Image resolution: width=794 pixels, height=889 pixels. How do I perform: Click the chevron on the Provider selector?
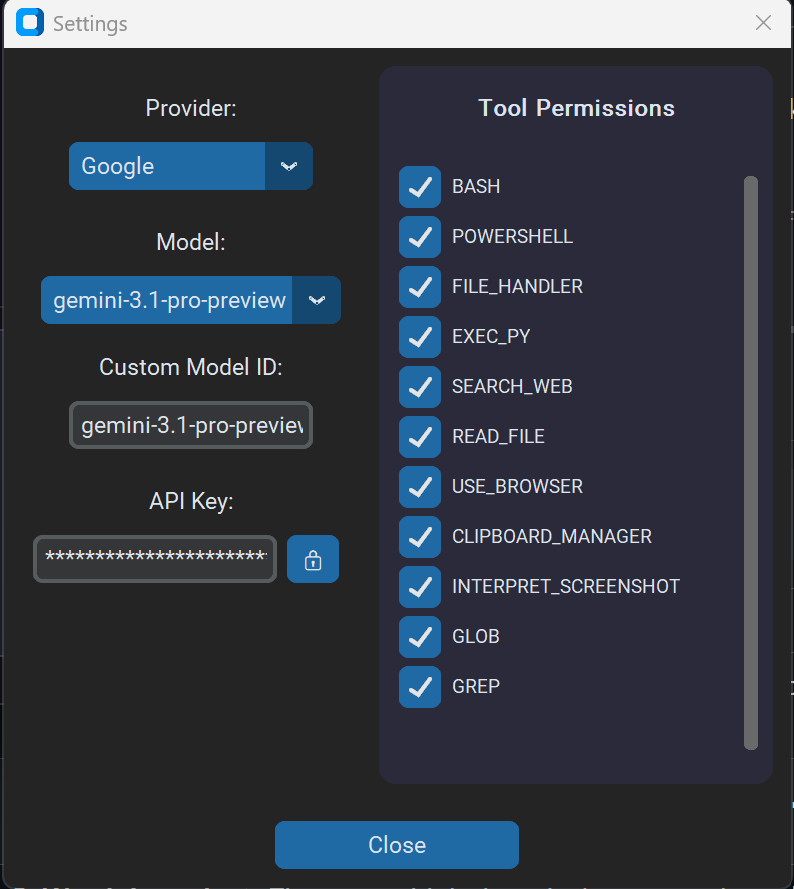pos(289,166)
